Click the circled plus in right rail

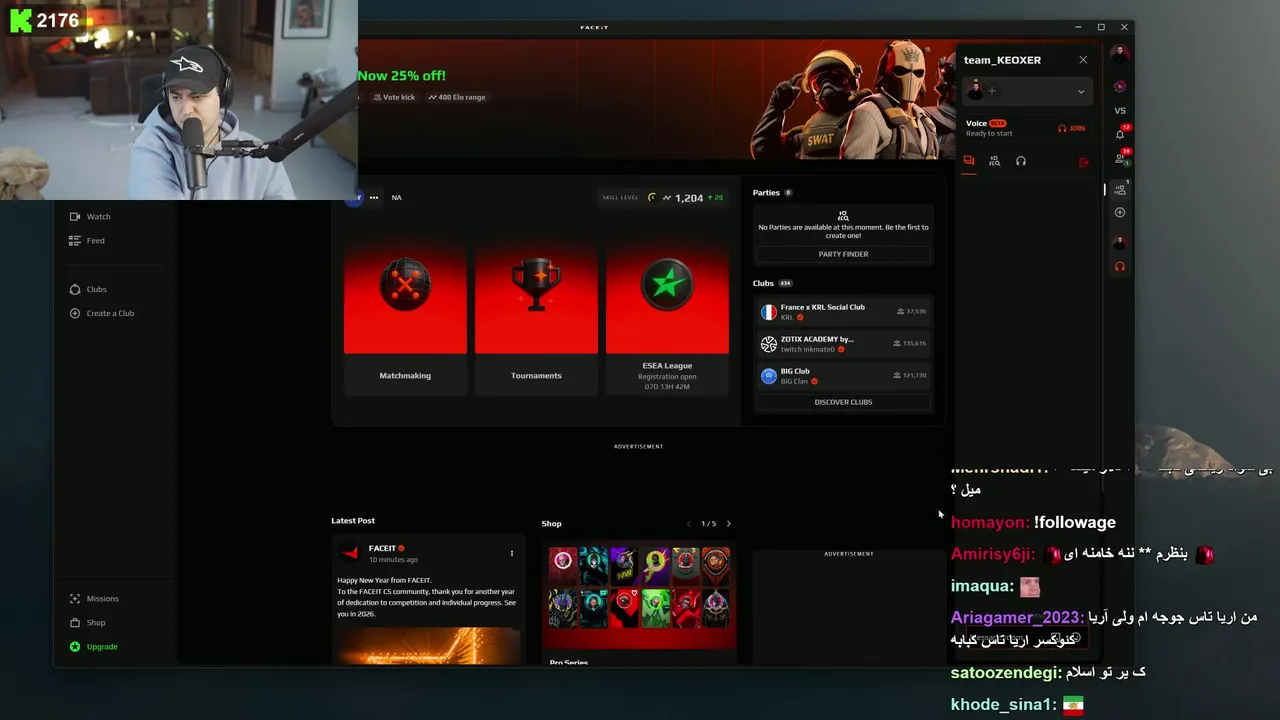pos(1120,212)
